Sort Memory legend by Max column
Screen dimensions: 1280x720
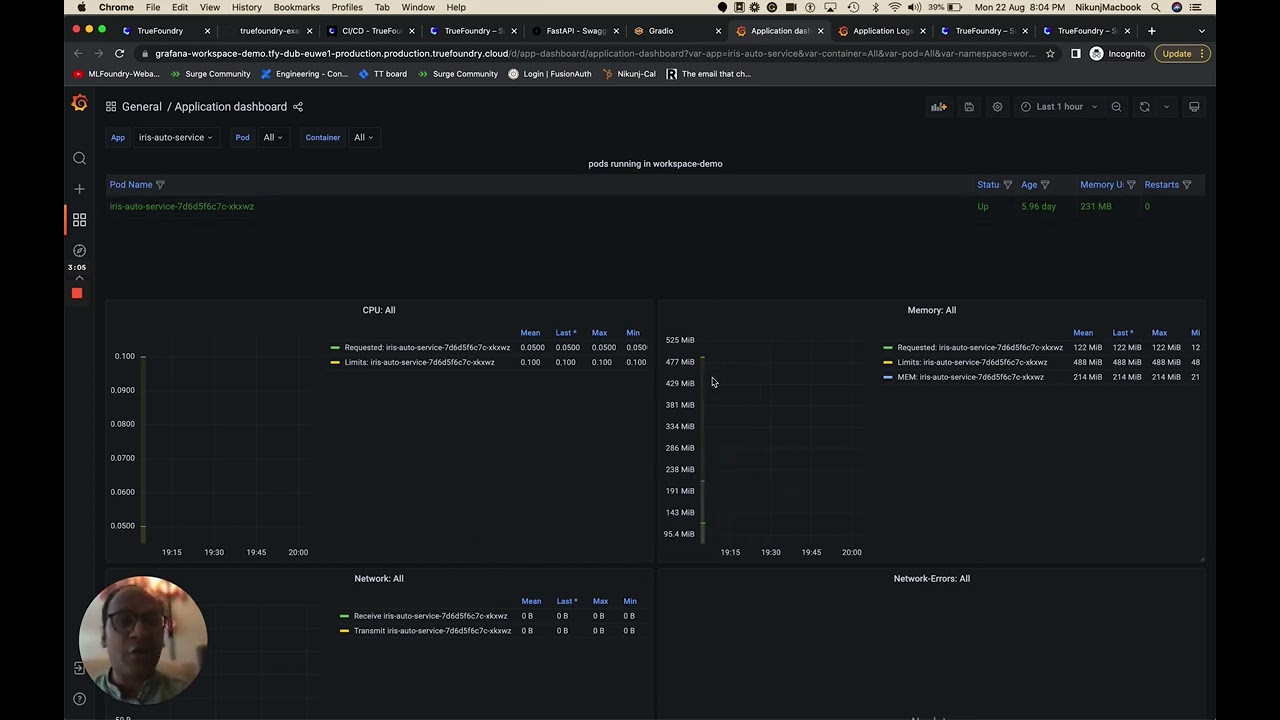[1159, 333]
